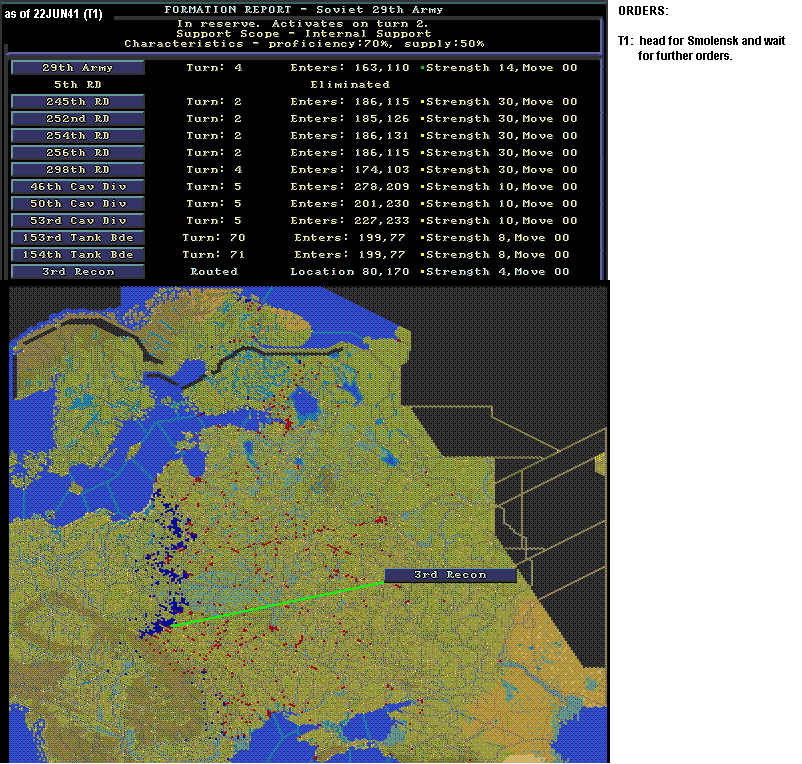Click the red marker cluster near Leningrad
802x764 pixels.
pyautogui.click(x=287, y=423)
